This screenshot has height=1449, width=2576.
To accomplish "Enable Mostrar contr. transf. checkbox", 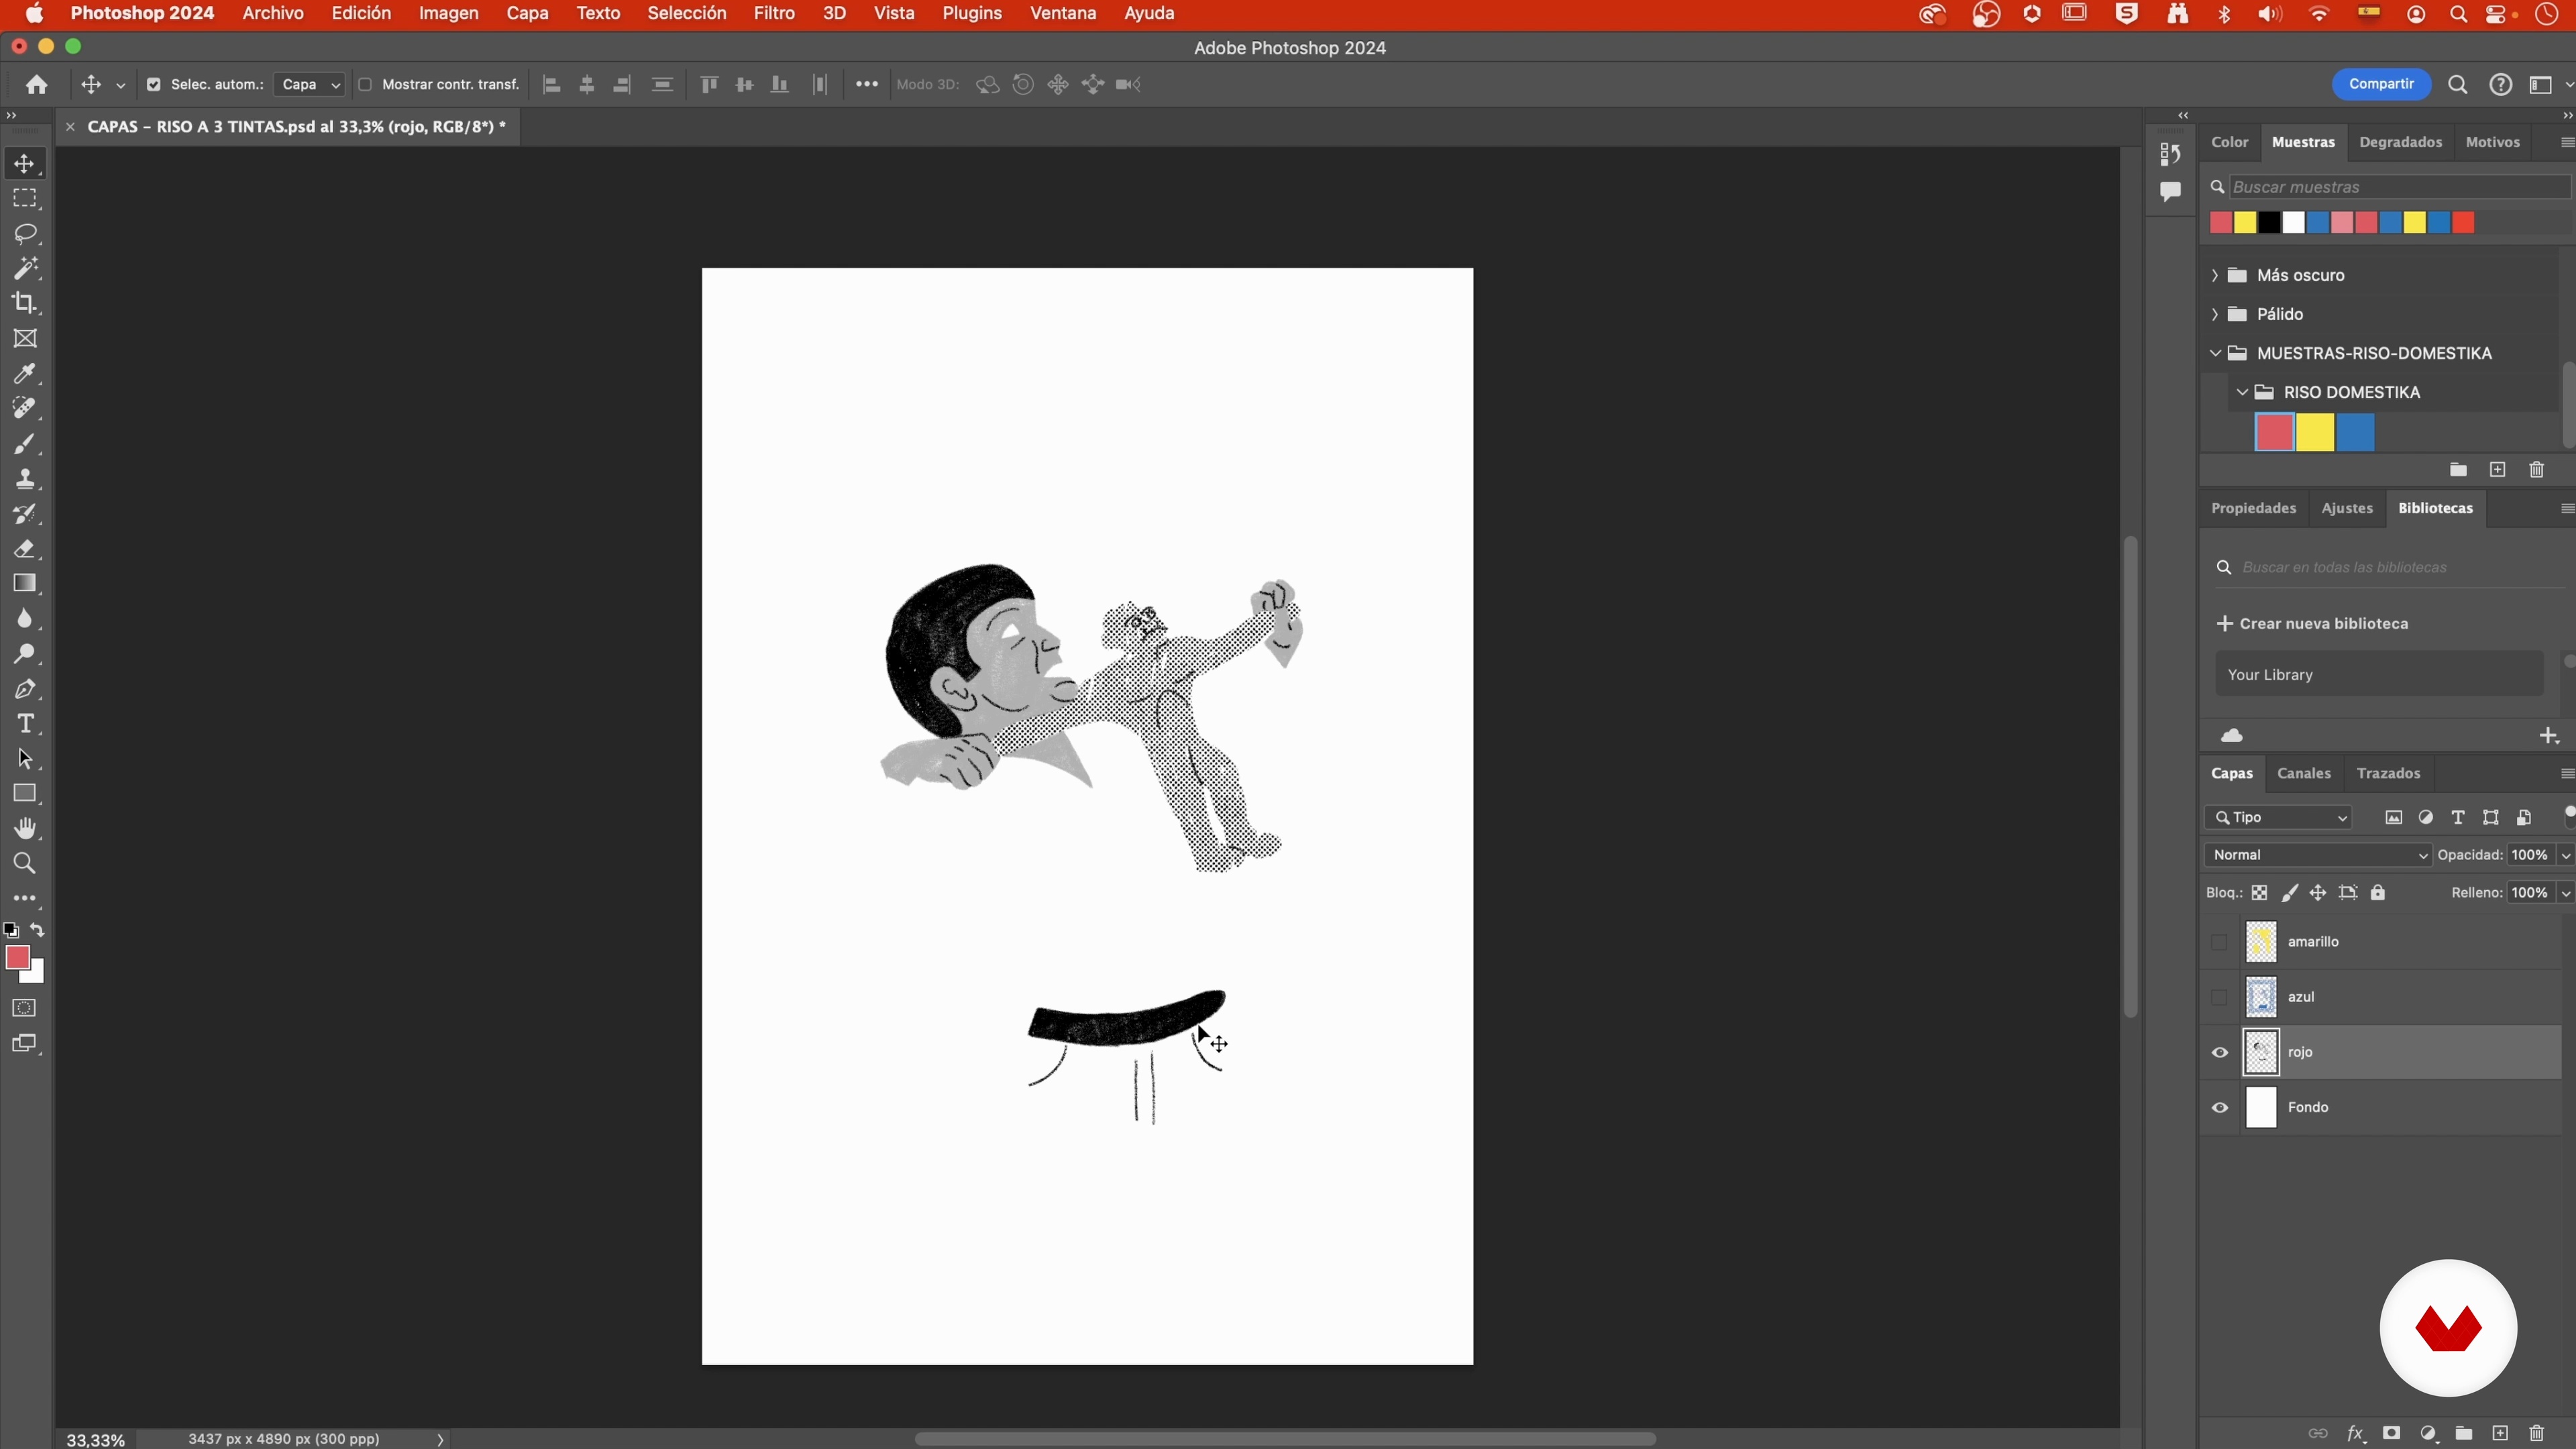I will coord(365,85).
